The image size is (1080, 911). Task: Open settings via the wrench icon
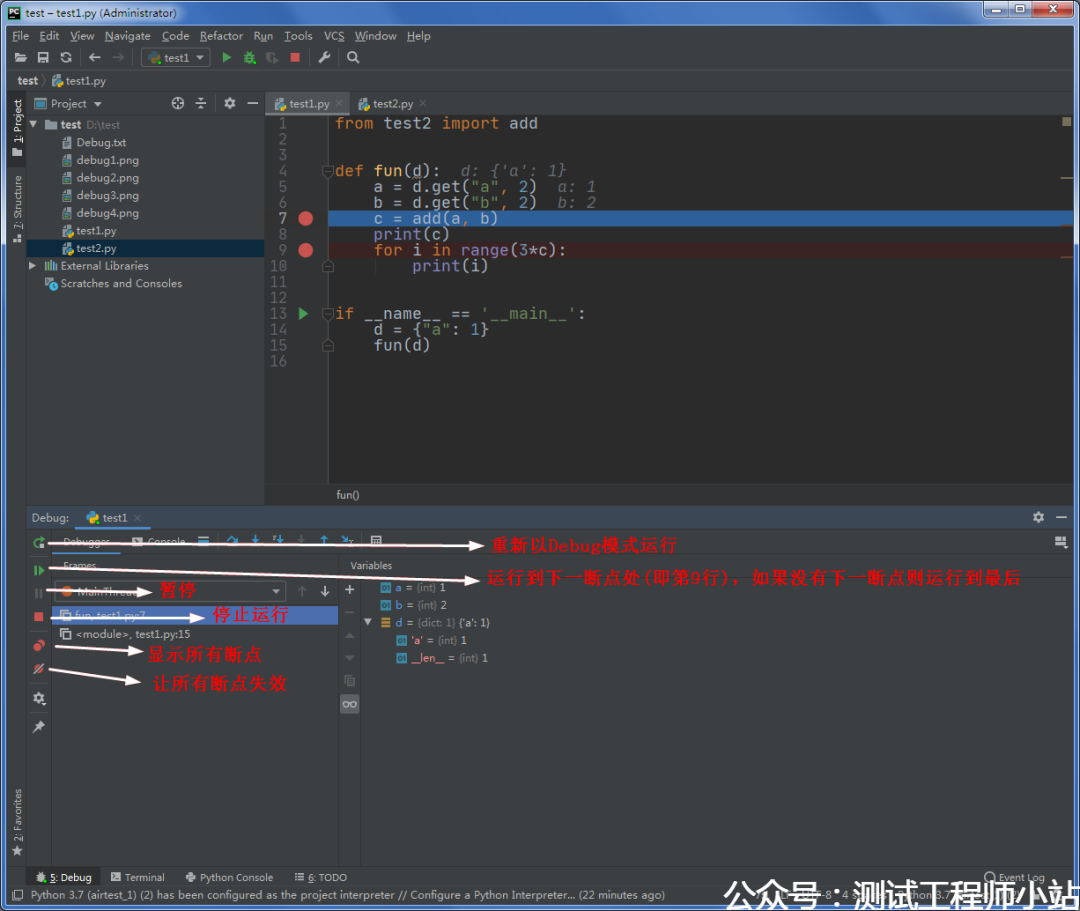tap(324, 58)
